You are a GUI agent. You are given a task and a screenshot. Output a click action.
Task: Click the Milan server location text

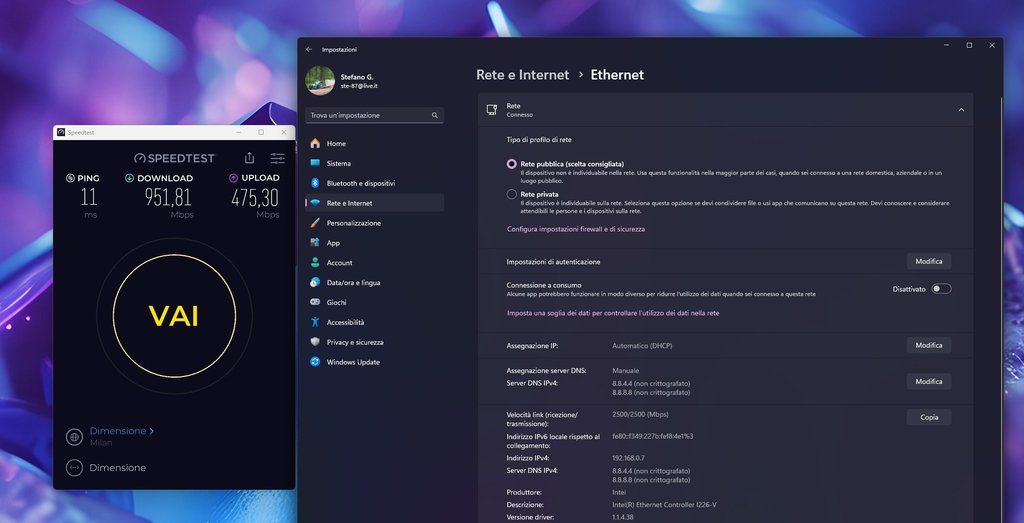tap(101, 443)
